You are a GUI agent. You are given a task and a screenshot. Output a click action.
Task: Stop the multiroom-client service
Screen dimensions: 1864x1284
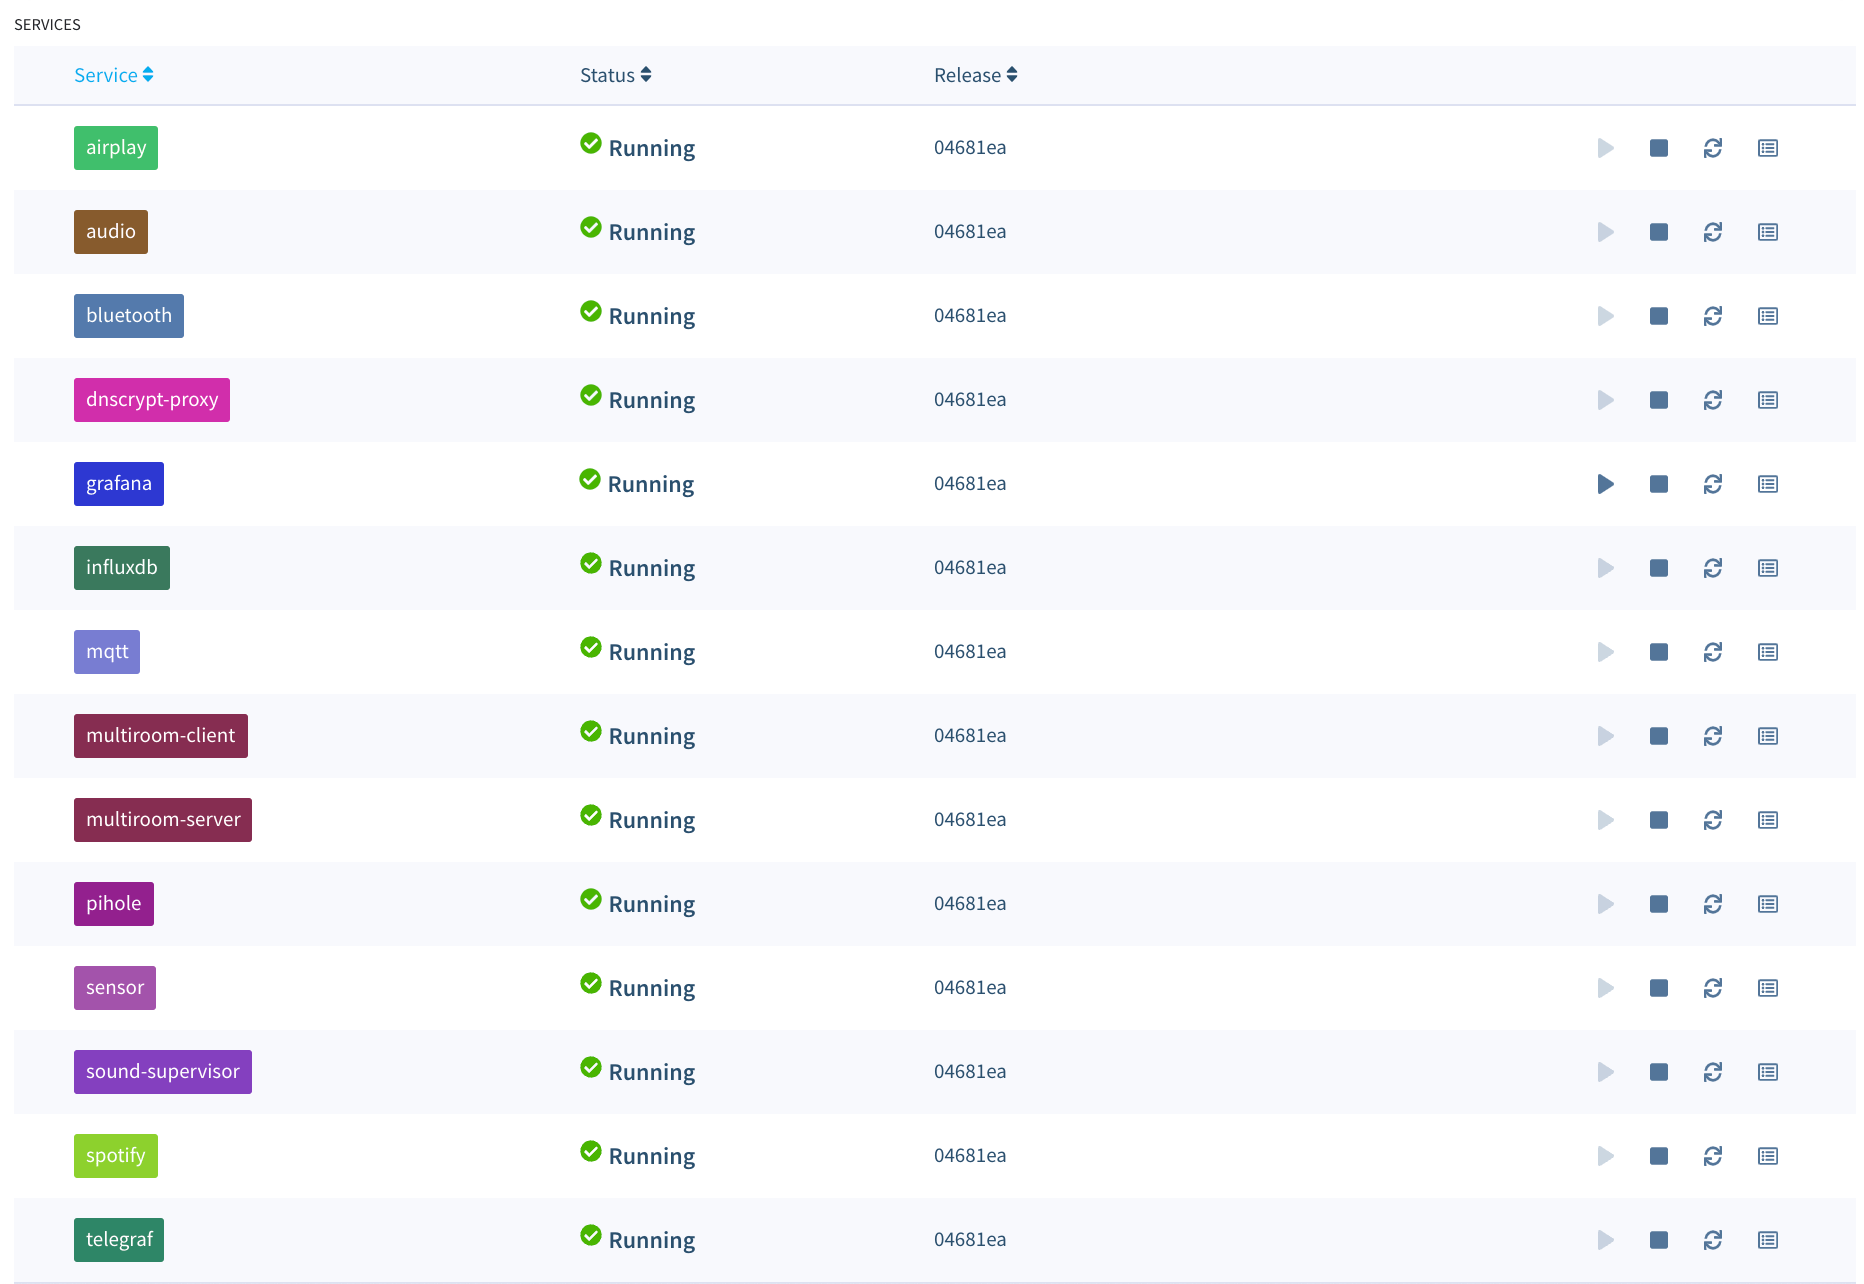pyautogui.click(x=1658, y=736)
